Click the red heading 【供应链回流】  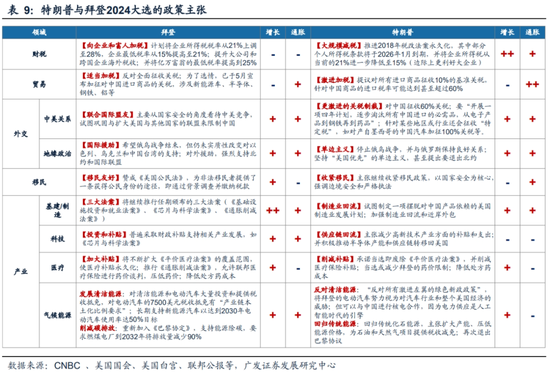click(338, 234)
